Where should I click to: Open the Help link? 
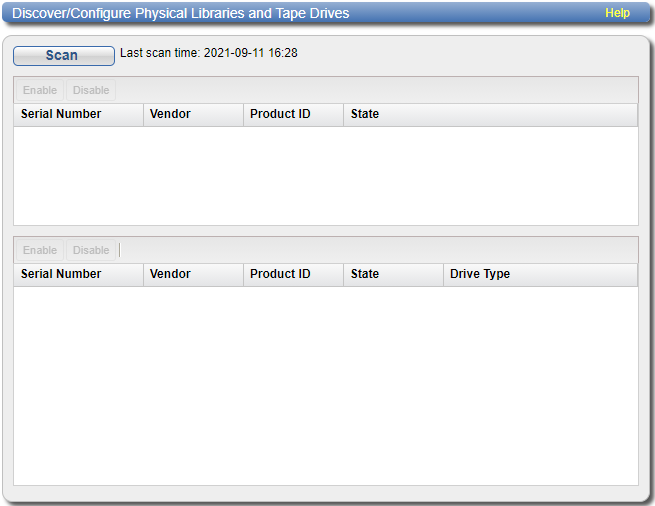617,13
